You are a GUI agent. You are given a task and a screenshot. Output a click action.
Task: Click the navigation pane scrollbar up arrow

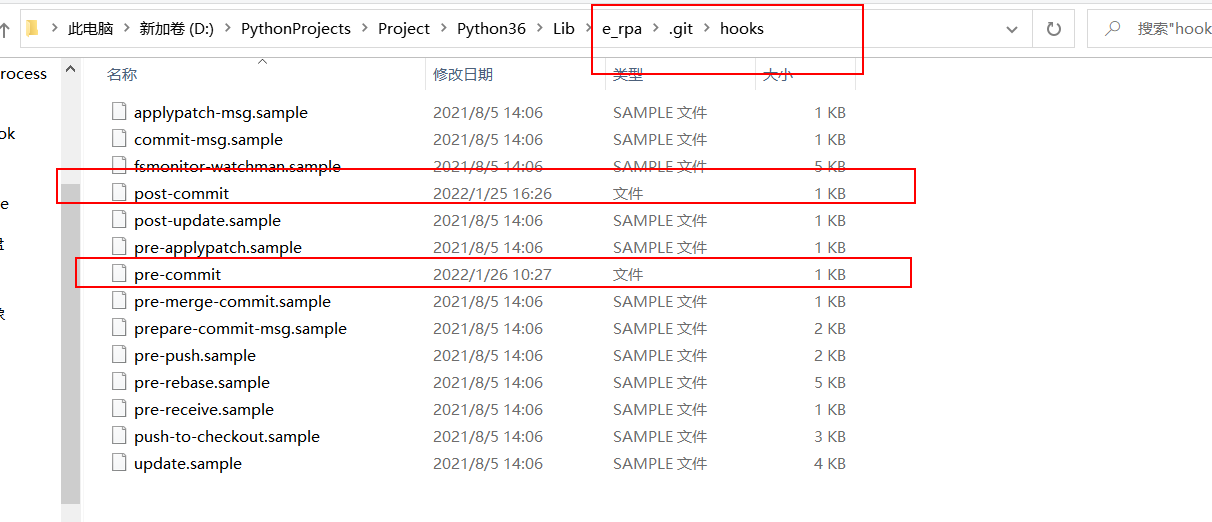pyautogui.click(x=70, y=69)
